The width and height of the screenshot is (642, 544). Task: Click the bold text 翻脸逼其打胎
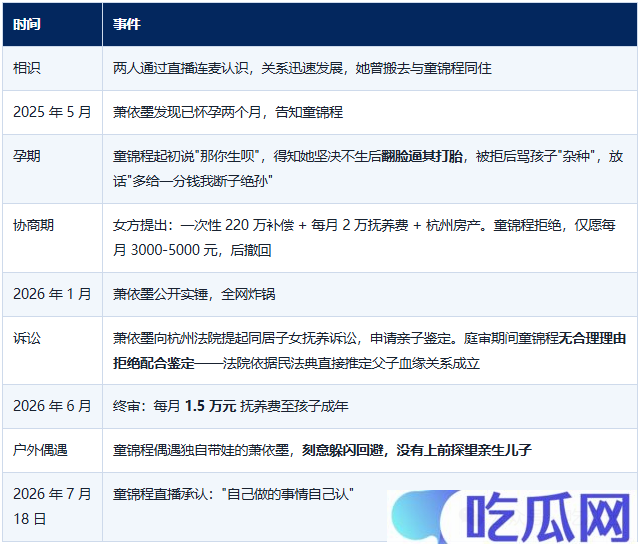[x=422, y=156]
